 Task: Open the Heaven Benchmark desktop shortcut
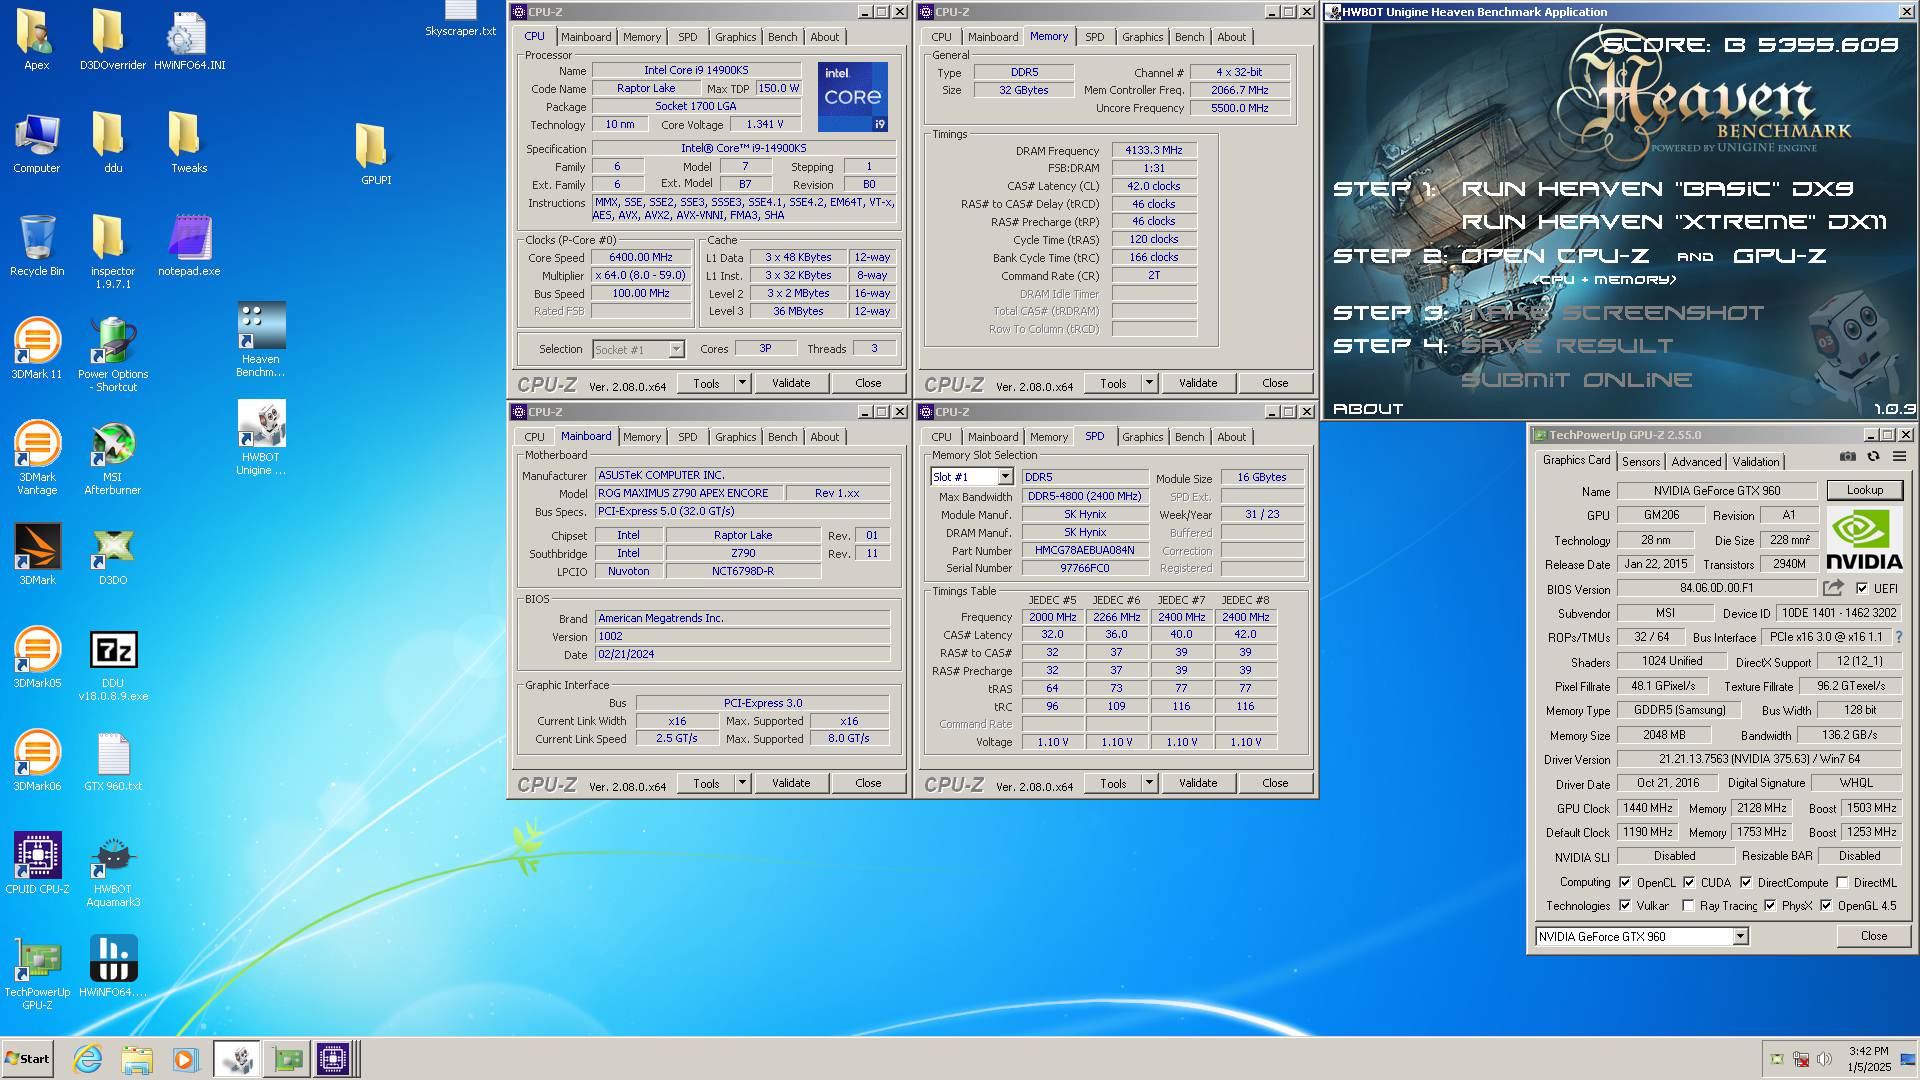click(261, 340)
